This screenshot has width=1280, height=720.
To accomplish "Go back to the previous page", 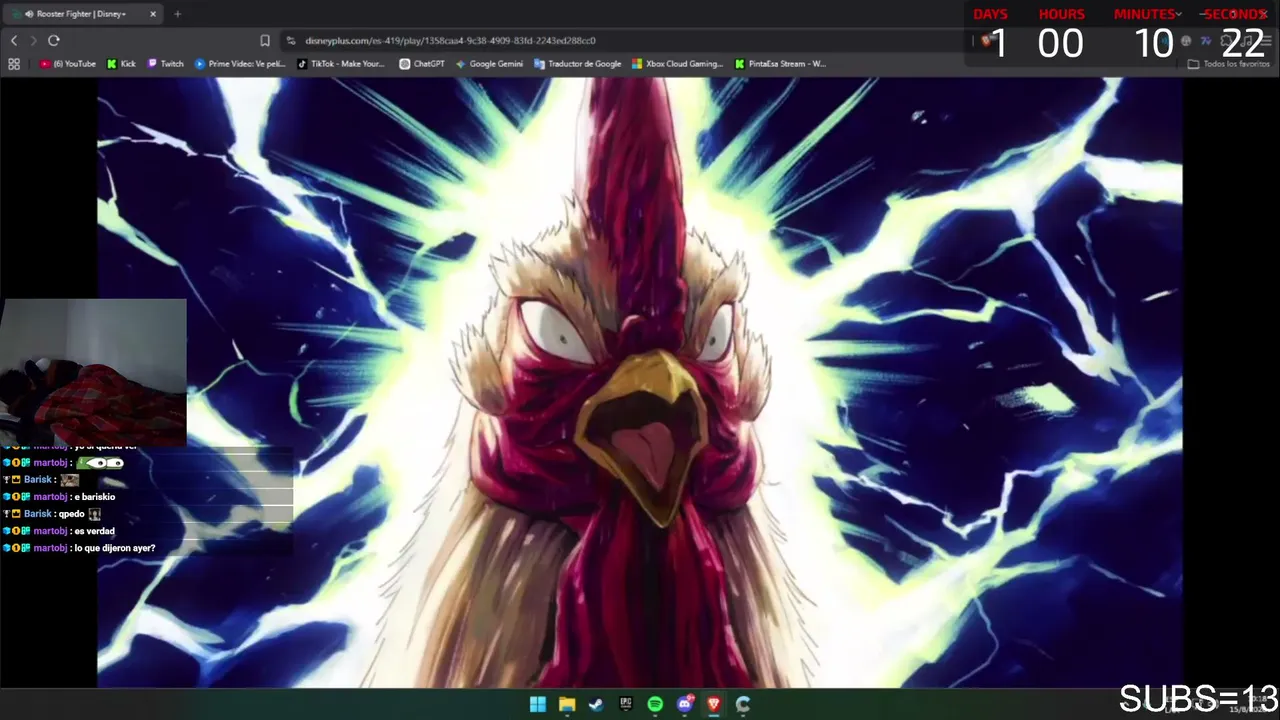I will (14, 40).
